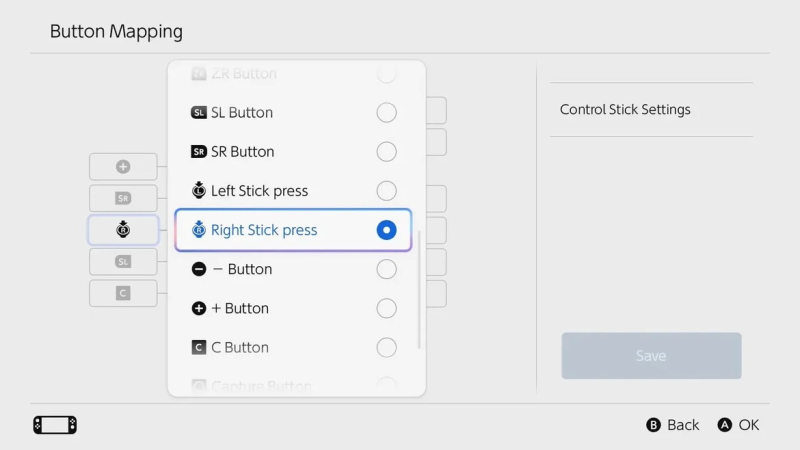800x450 pixels.
Task: Click the SR Button icon in list
Action: click(x=198, y=152)
